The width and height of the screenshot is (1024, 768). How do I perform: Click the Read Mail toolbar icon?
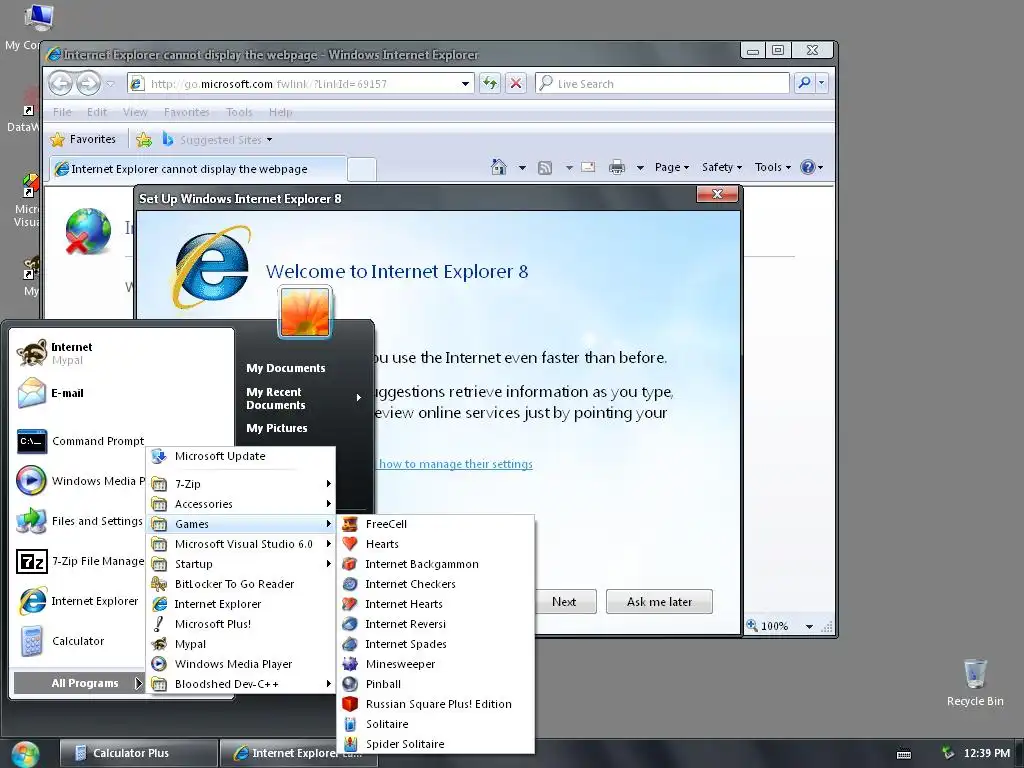(x=588, y=167)
